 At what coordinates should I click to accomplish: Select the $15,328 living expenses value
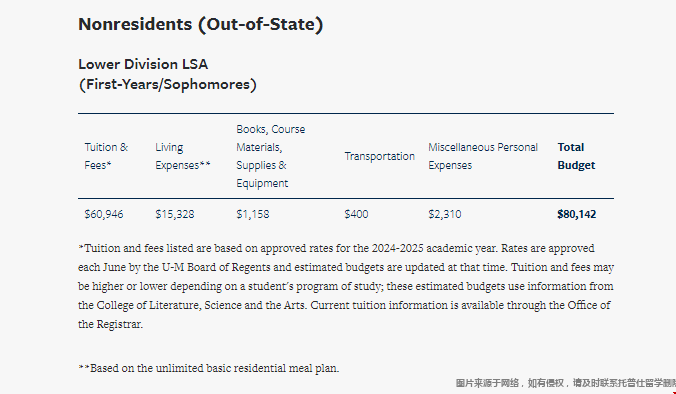click(175, 214)
